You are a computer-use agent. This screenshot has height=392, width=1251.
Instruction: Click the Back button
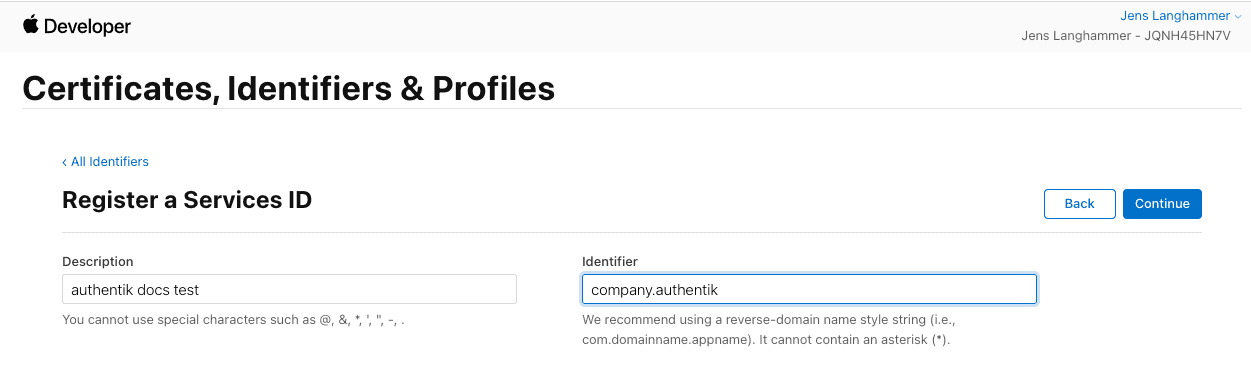(x=1079, y=203)
